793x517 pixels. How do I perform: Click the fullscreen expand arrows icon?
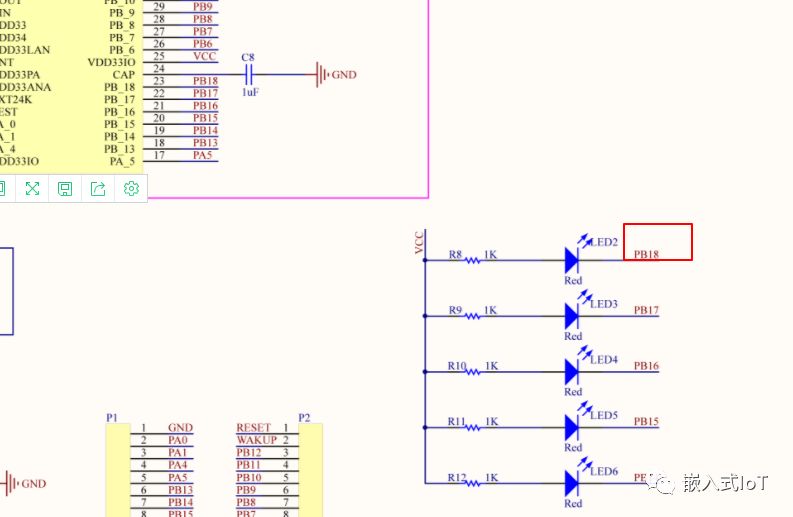pyautogui.click(x=32, y=188)
